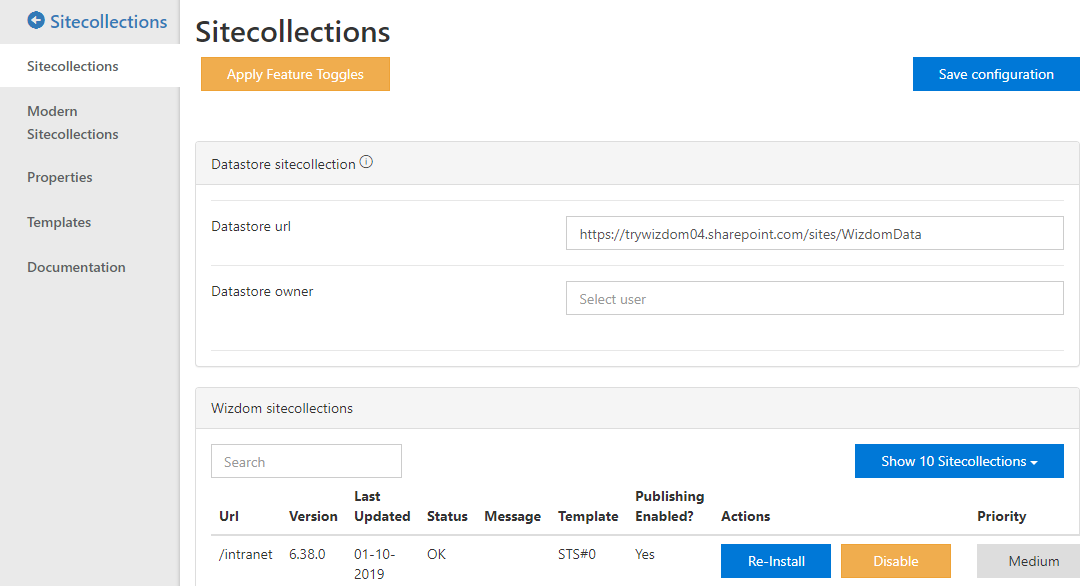Image resolution: width=1091 pixels, height=586 pixels.
Task: Click the Yes publishing enabled cell
Action: coord(645,555)
